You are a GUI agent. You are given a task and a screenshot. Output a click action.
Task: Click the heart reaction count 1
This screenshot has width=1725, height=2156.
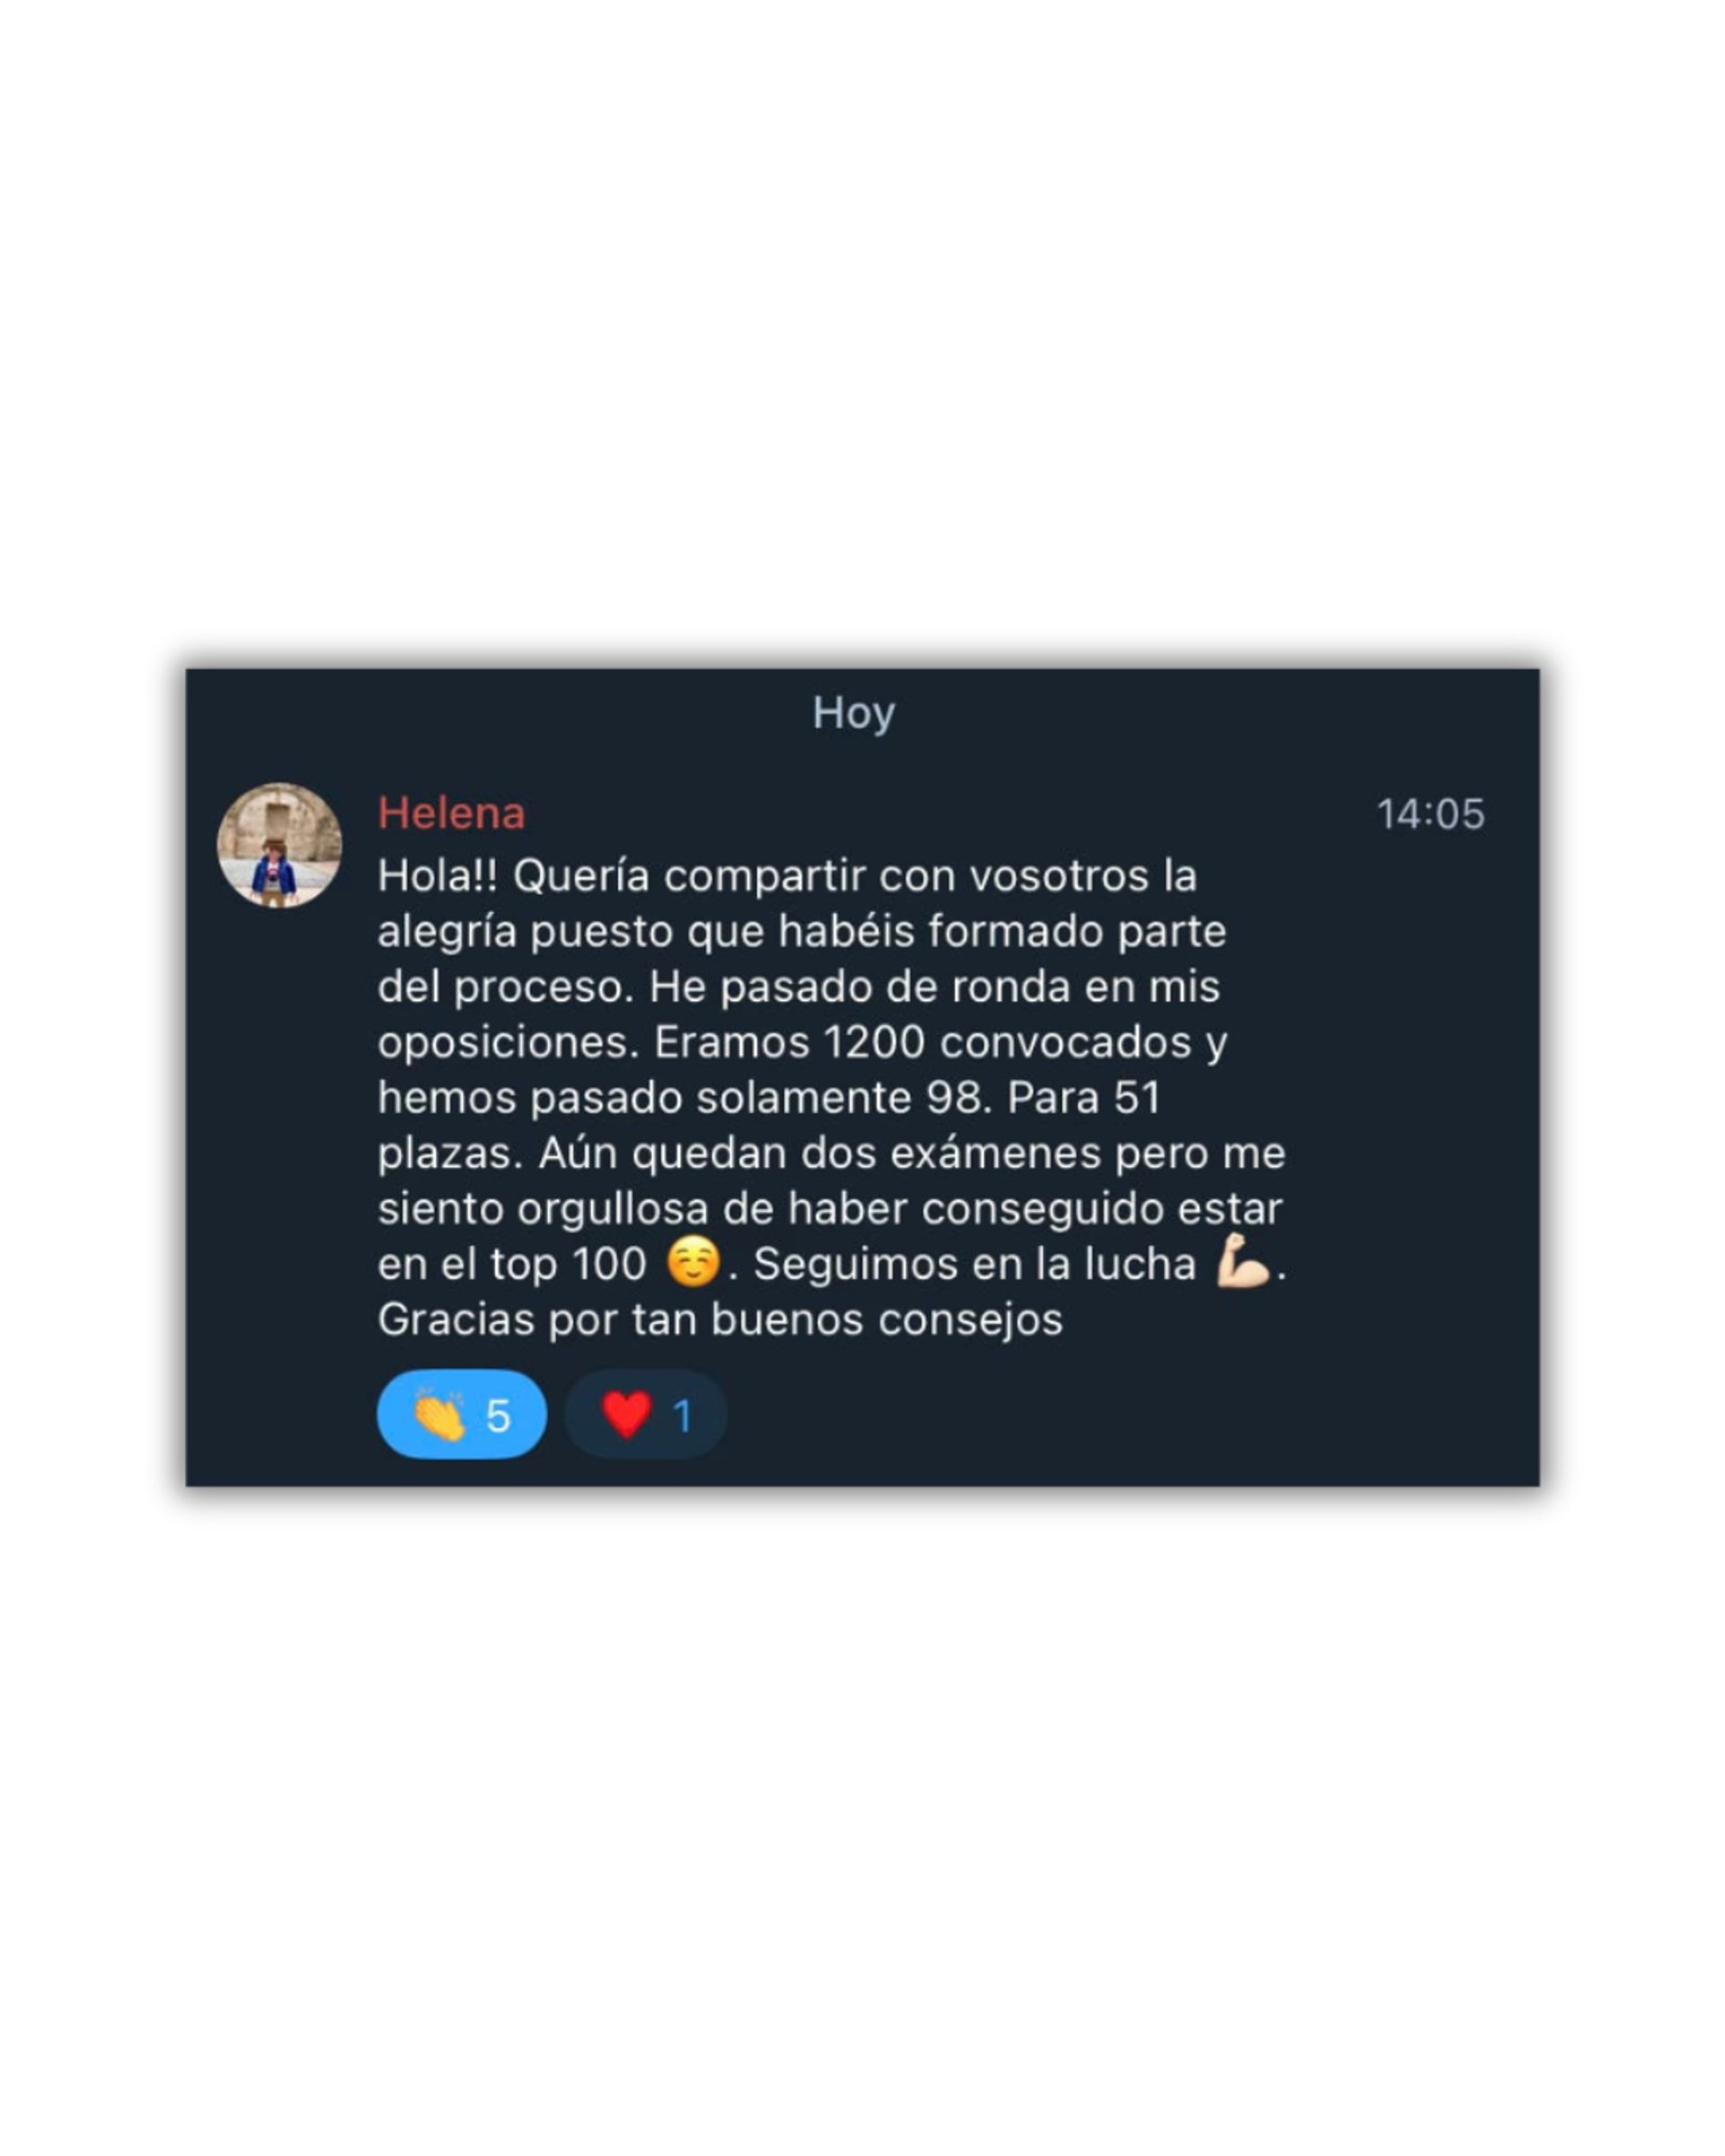pyautogui.click(x=683, y=1416)
